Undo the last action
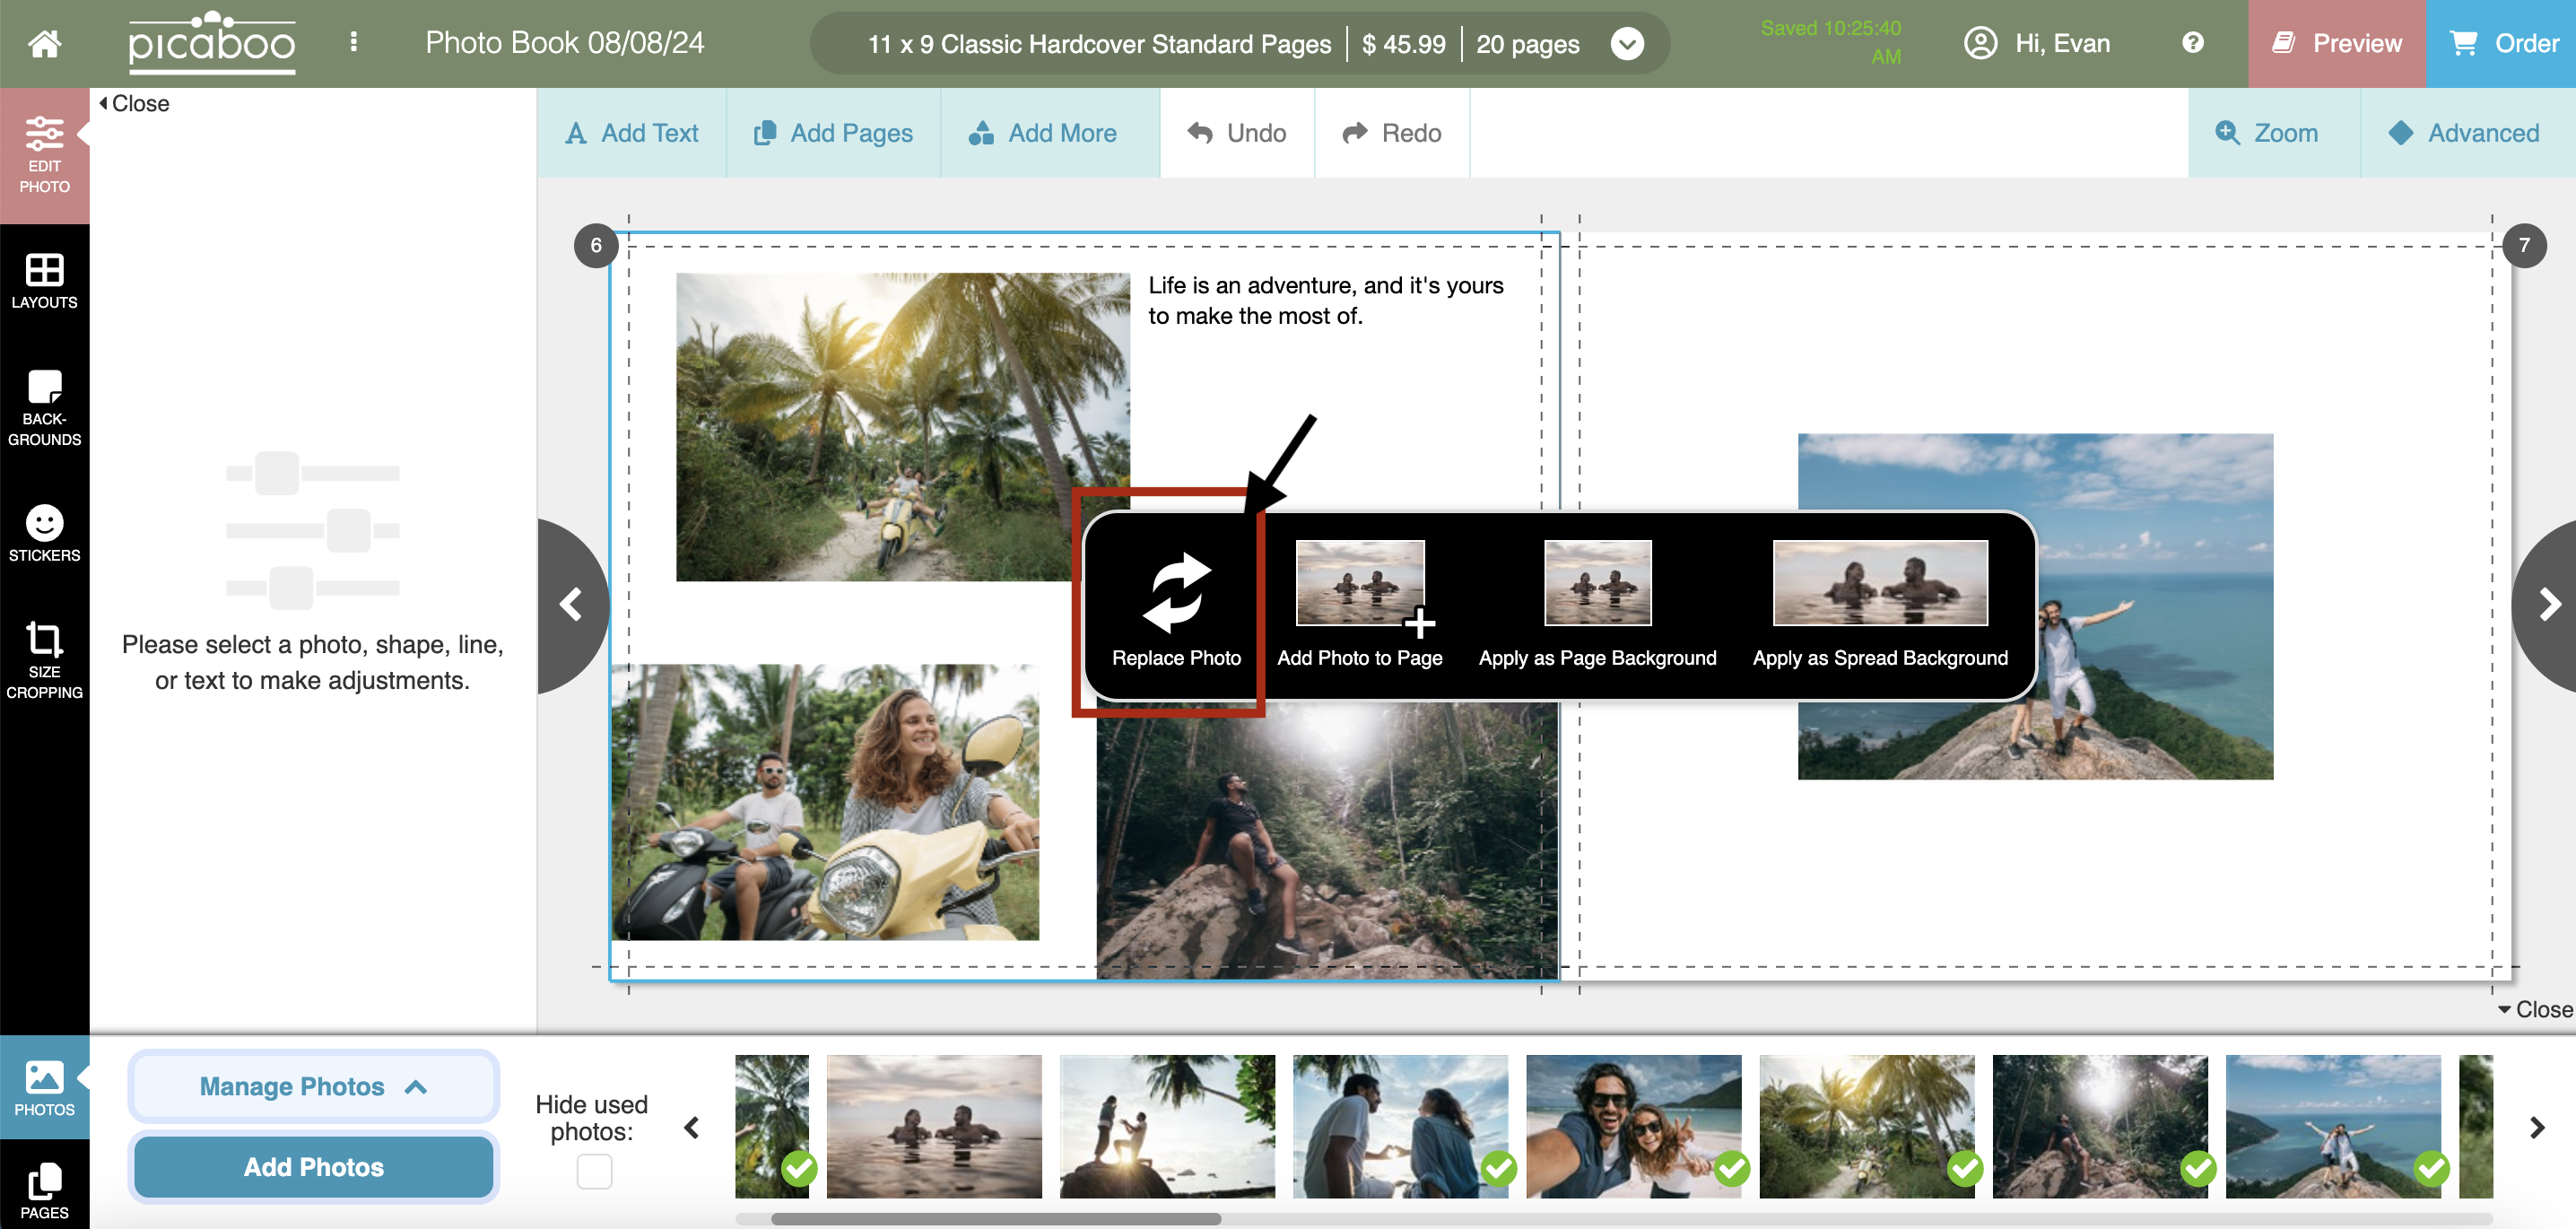The image size is (2576, 1229). 1237,133
